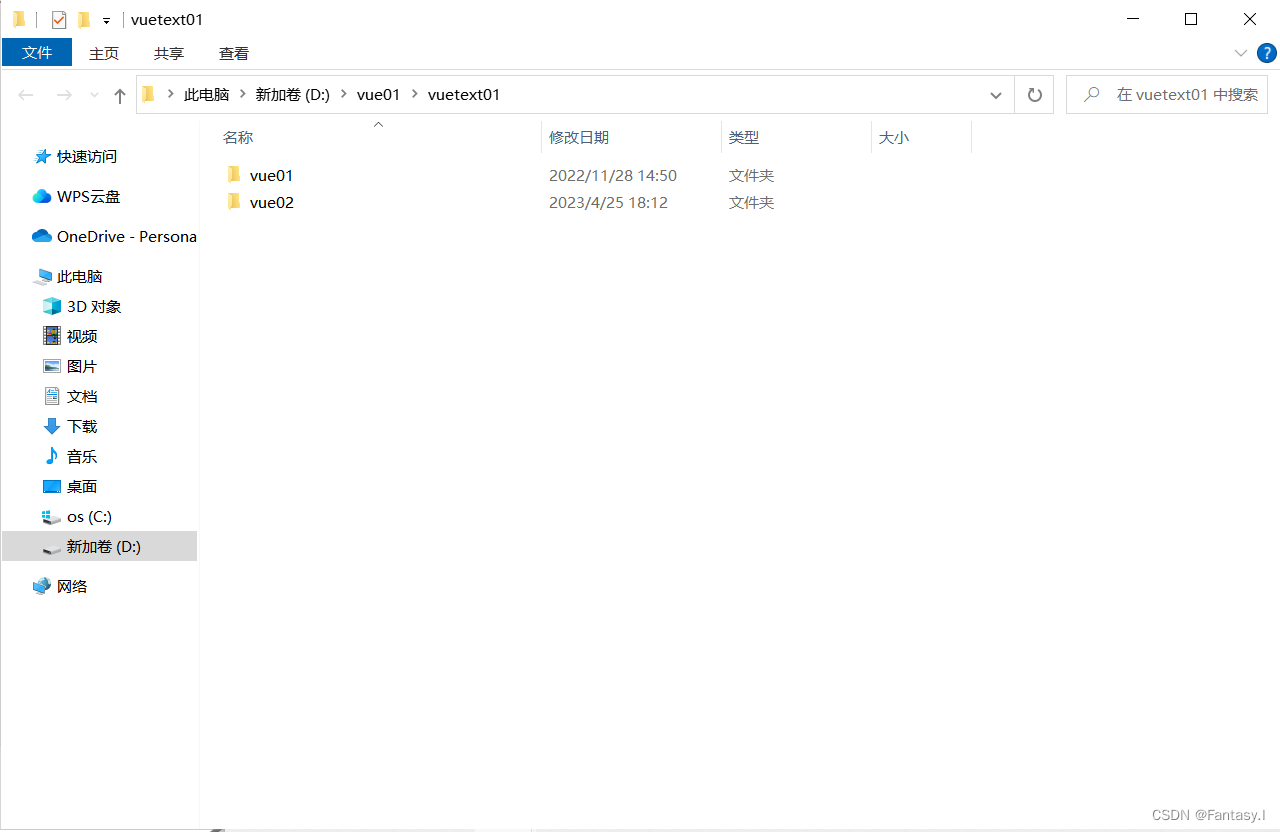Open 网络 in the navigation pane
The width and height of the screenshot is (1280, 832).
click(x=72, y=587)
